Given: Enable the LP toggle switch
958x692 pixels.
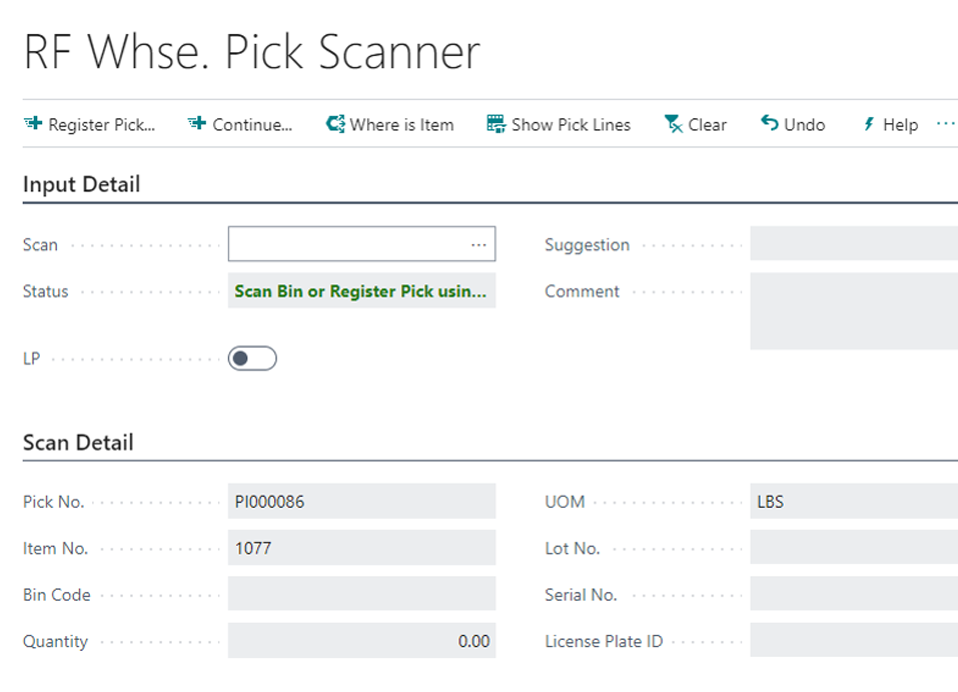Looking at the screenshot, I should (x=252, y=357).
